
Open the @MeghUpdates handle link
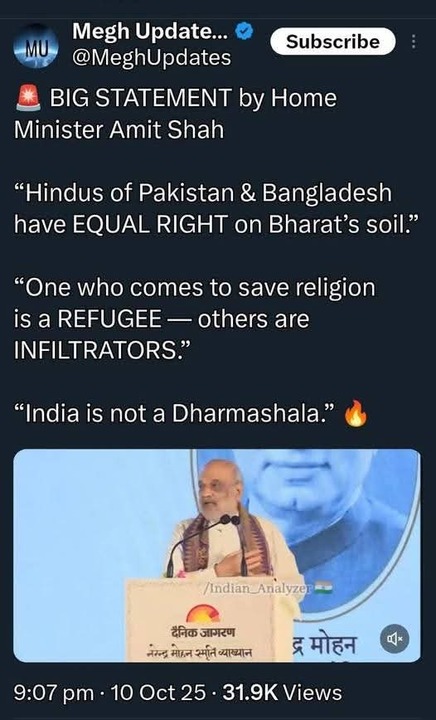(151, 58)
